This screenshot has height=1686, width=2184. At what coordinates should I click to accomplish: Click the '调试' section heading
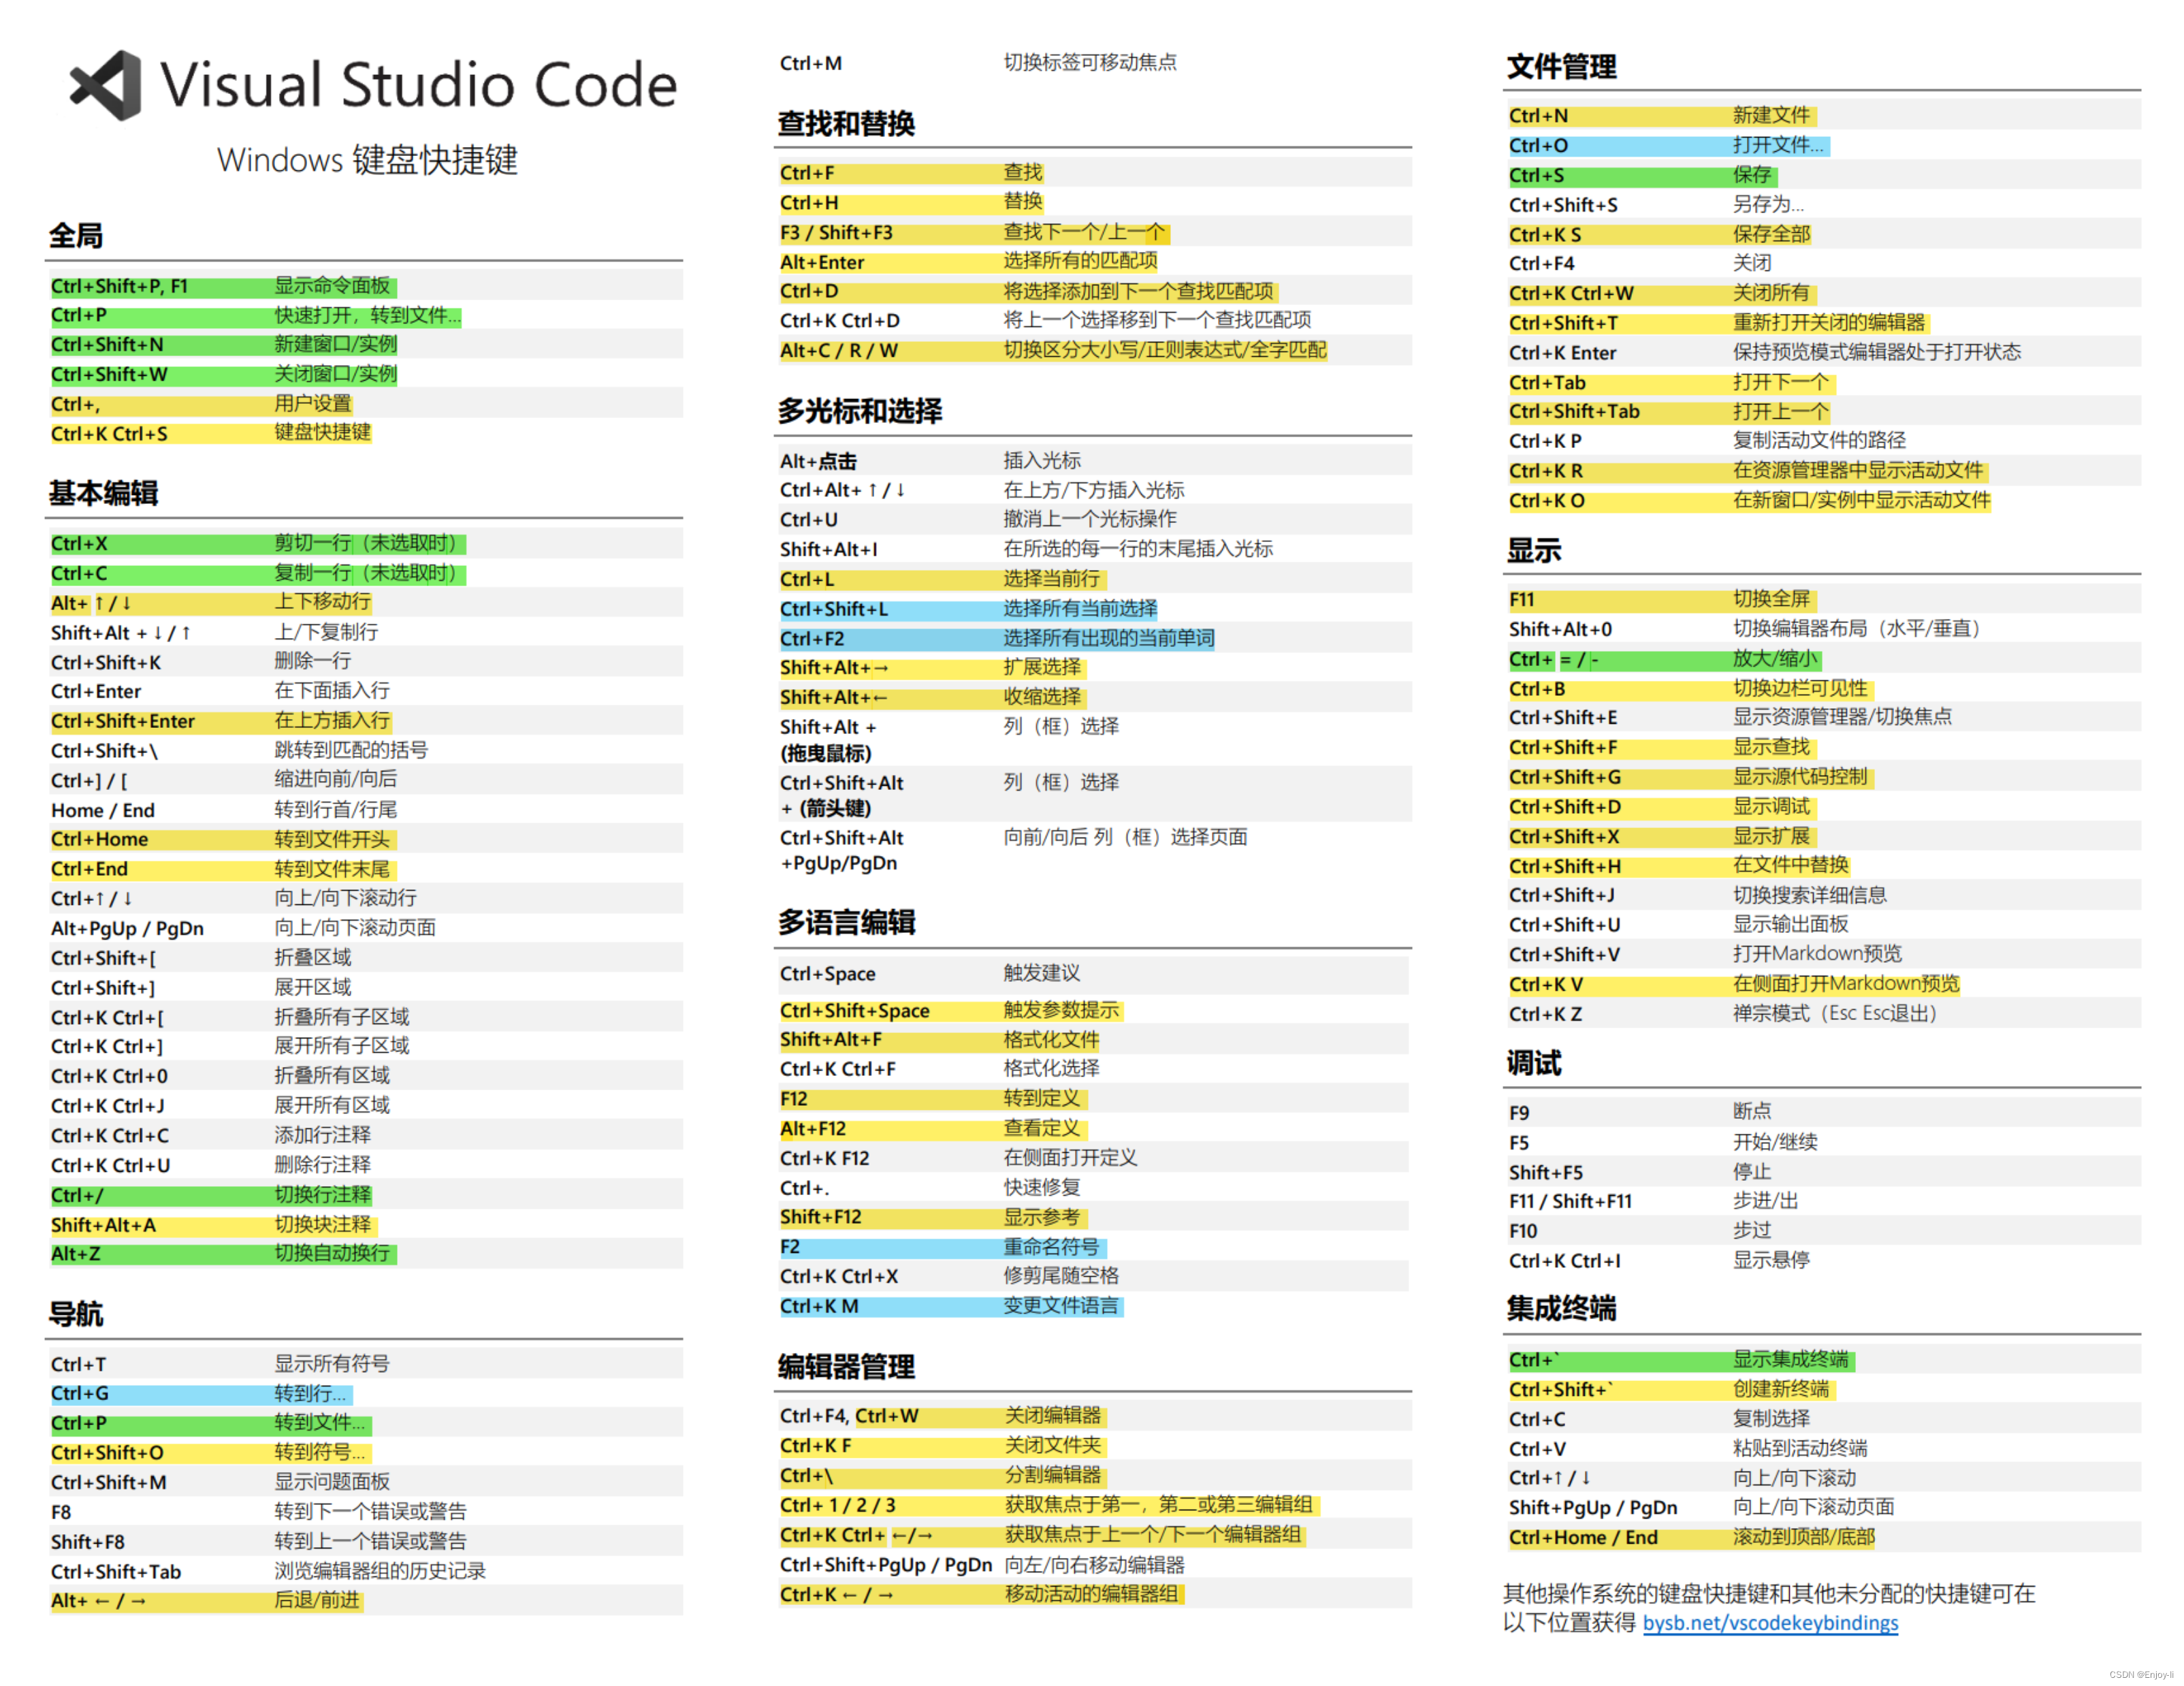[1534, 1063]
